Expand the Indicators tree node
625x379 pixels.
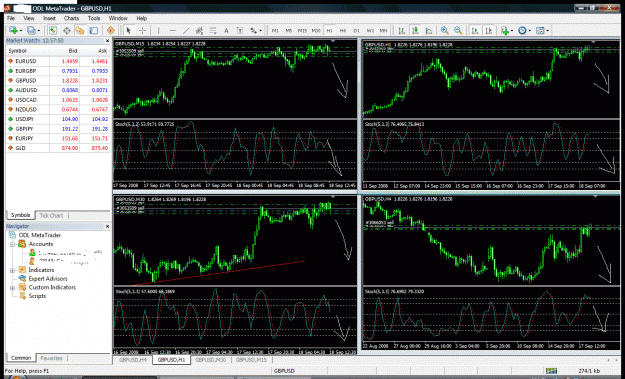[12, 270]
